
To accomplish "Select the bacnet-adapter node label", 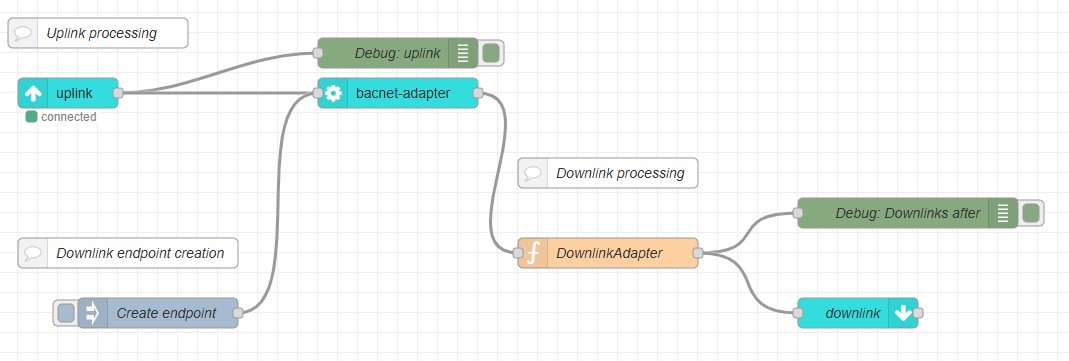I will (x=403, y=93).
